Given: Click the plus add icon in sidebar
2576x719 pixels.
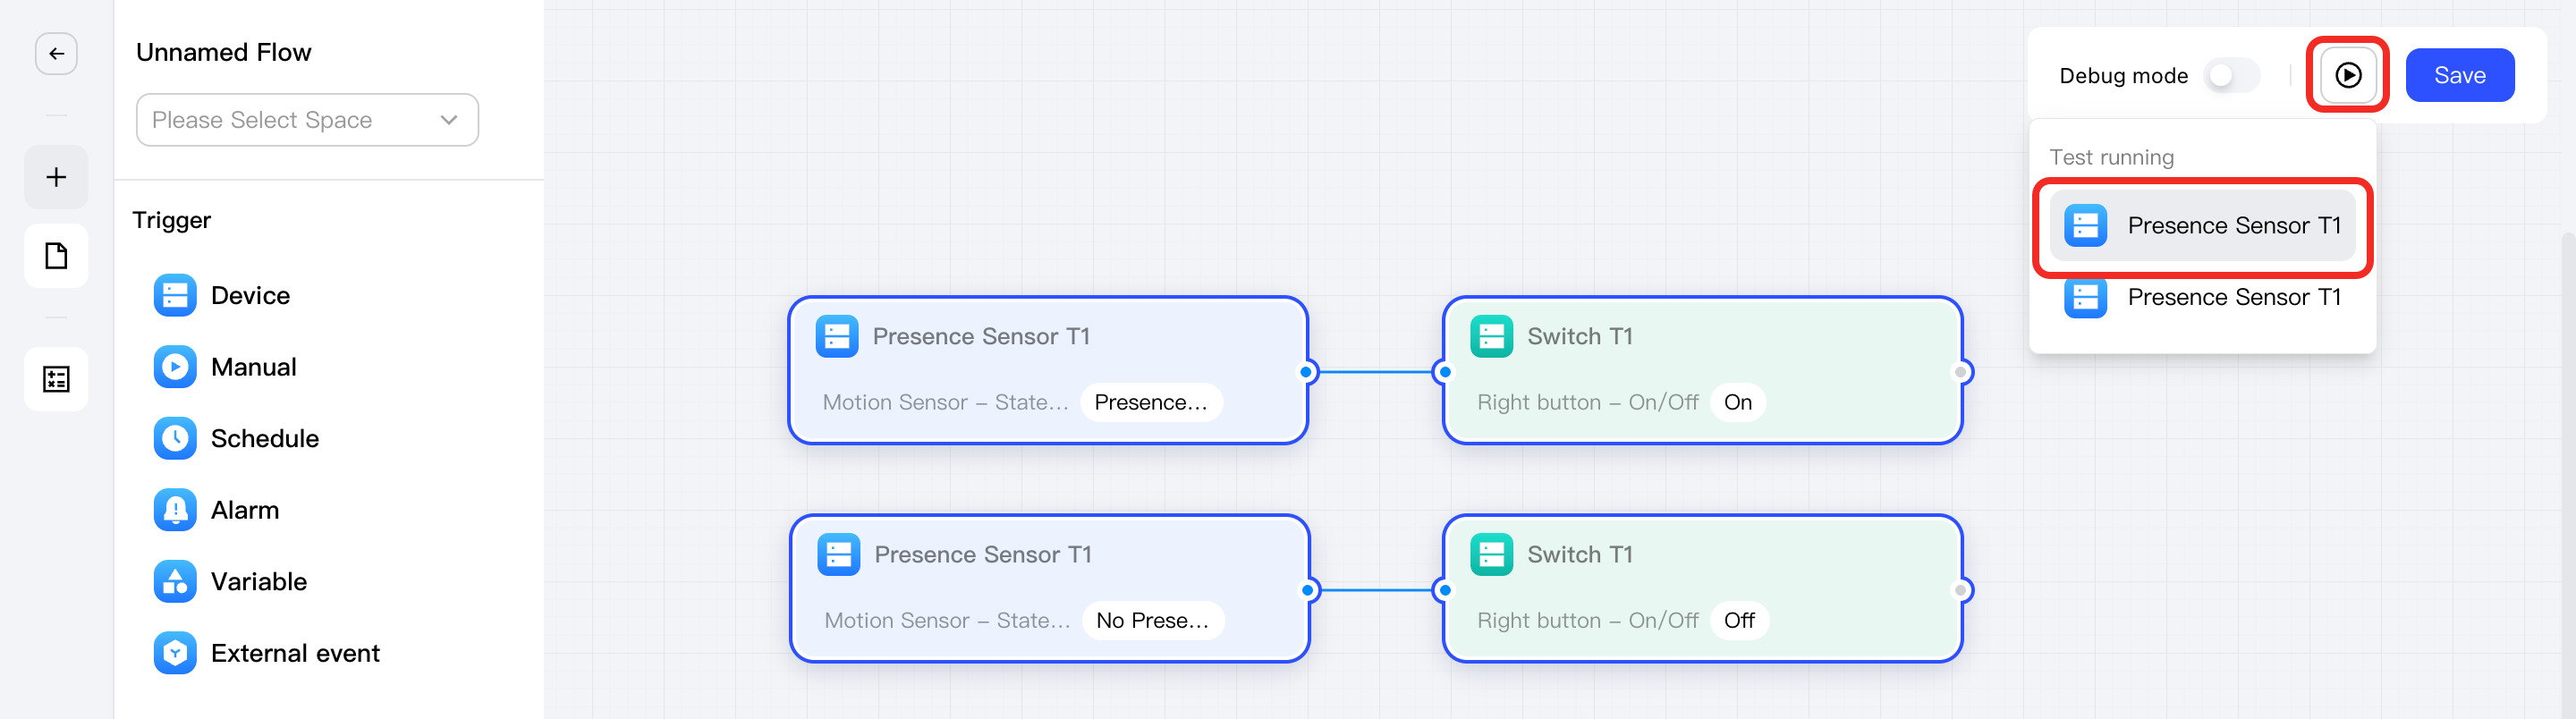Looking at the screenshot, I should (56, 177).
